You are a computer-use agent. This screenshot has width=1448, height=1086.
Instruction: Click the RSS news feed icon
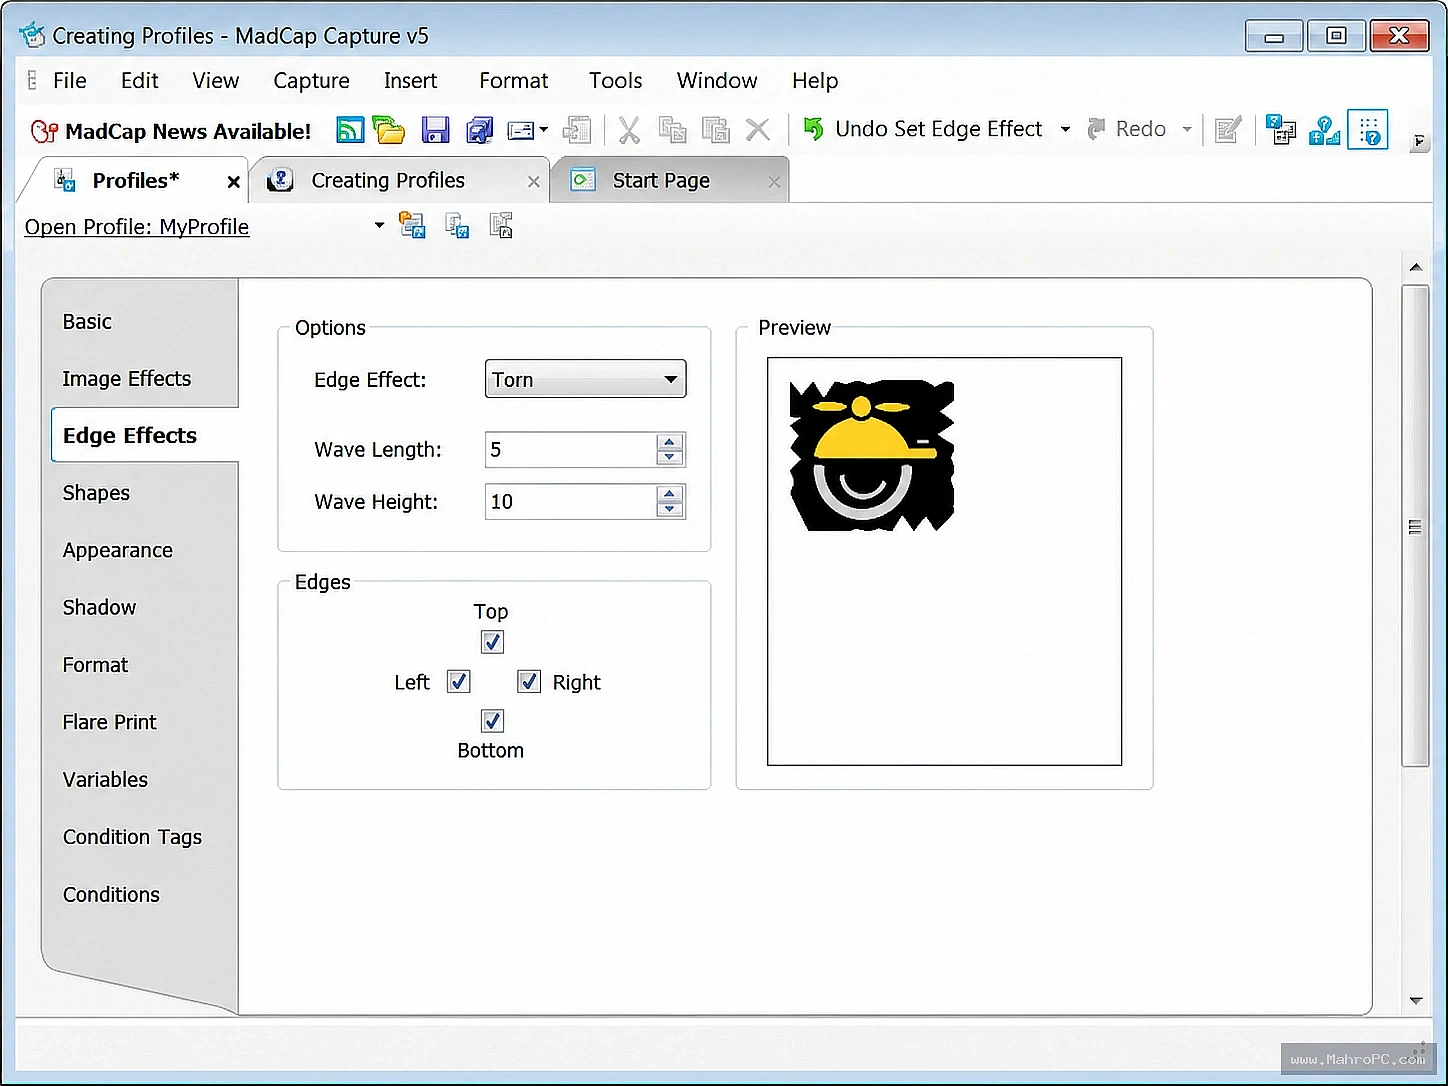(x=350, y=130)
